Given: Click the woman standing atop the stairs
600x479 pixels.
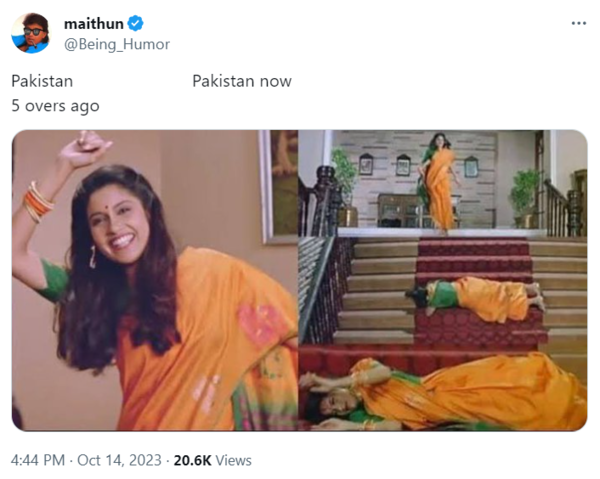Looking at the screenshot, I should click(439, 182).
